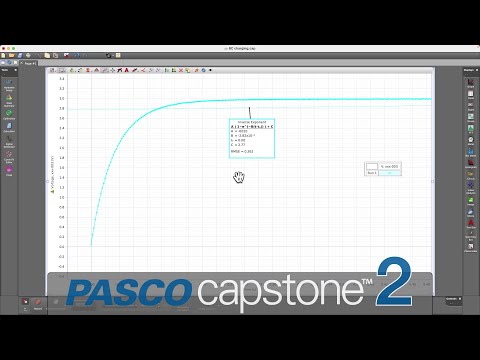Open the black dot dropdown in graph toolbar

click(x=210, y=70)
